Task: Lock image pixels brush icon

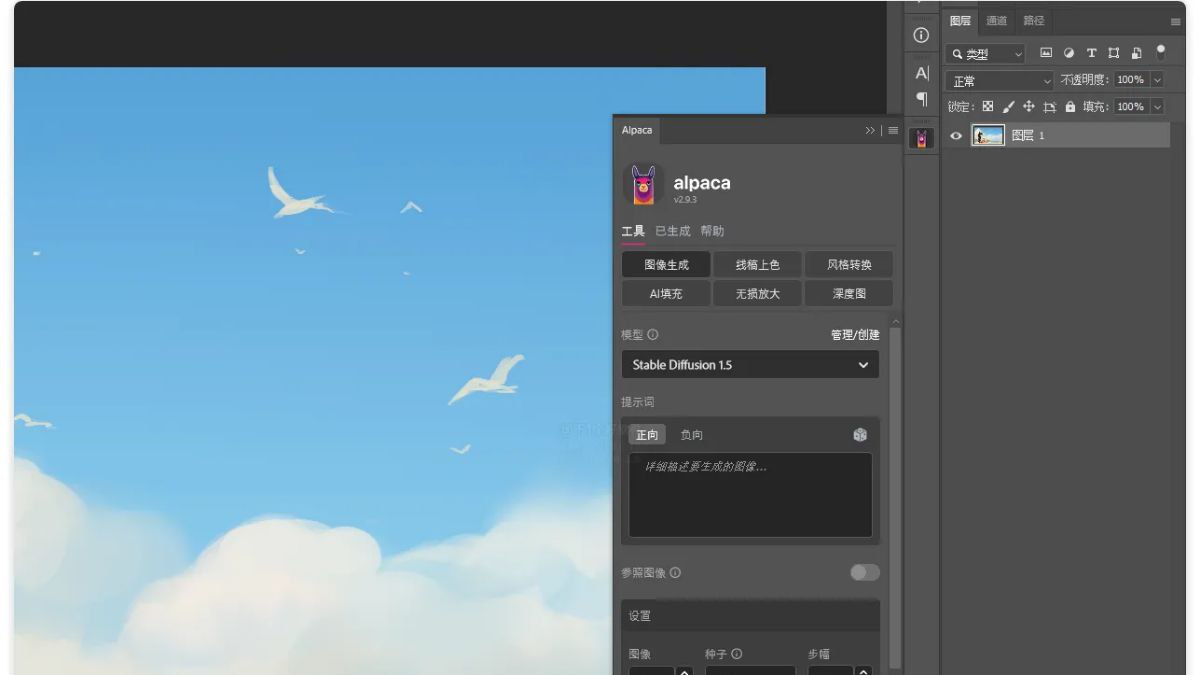Action: point(1008,106)
